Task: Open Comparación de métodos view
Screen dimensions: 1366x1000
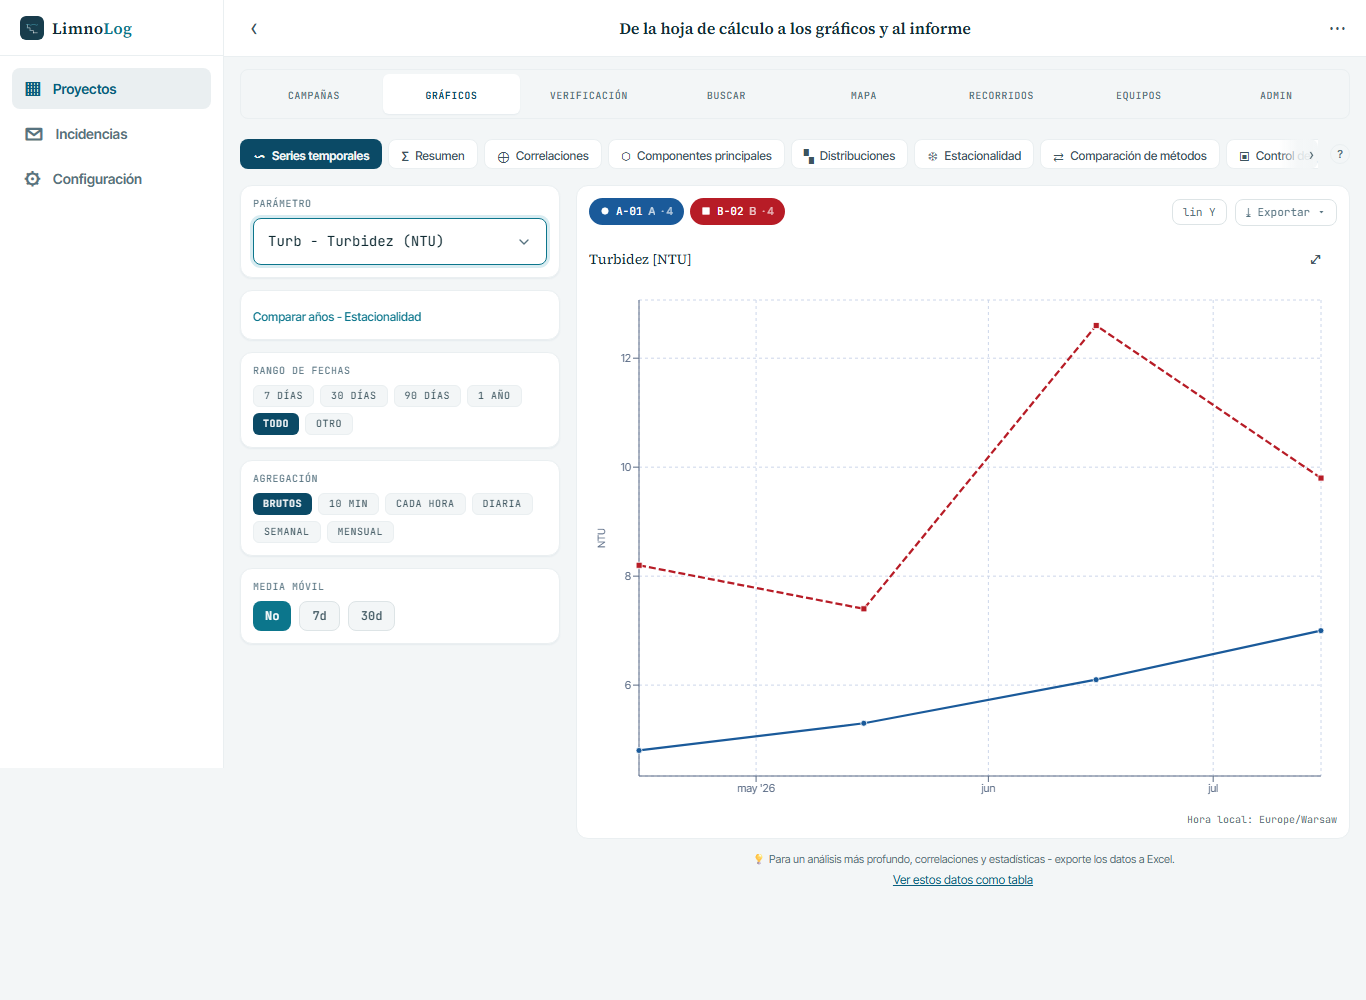Action: [x=1130, y=155]
